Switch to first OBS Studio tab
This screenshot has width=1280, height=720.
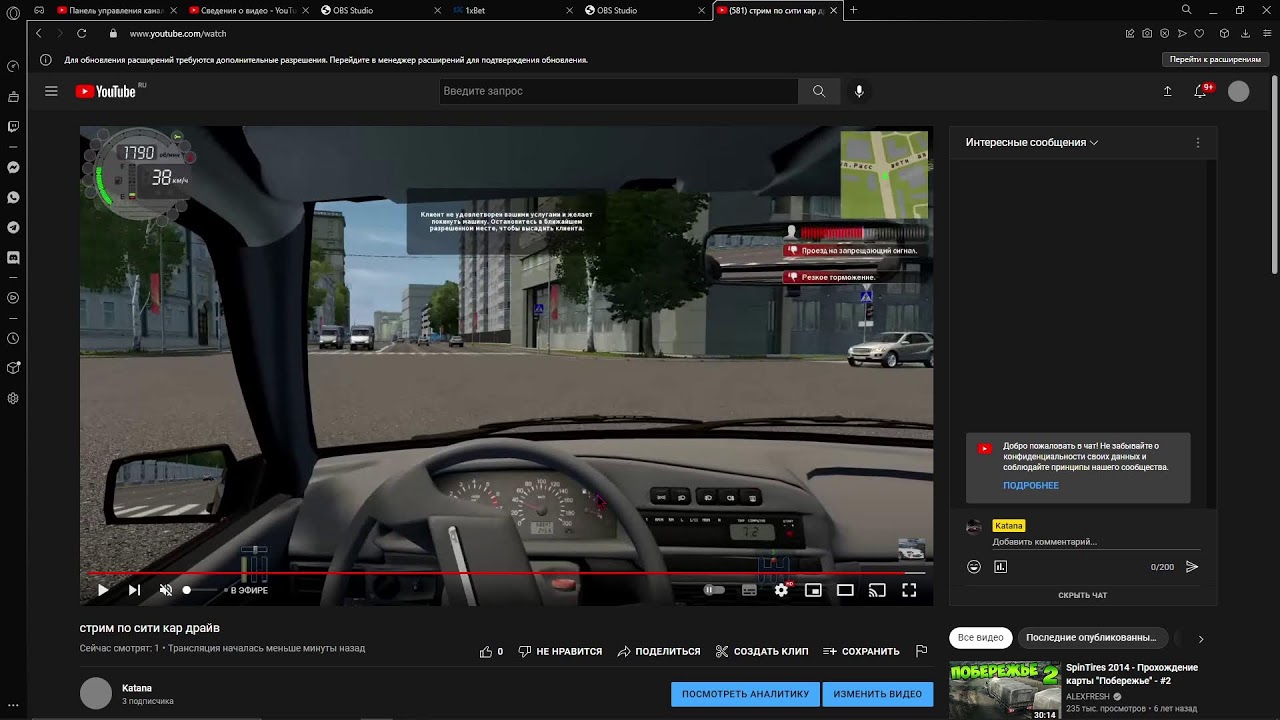379,10
